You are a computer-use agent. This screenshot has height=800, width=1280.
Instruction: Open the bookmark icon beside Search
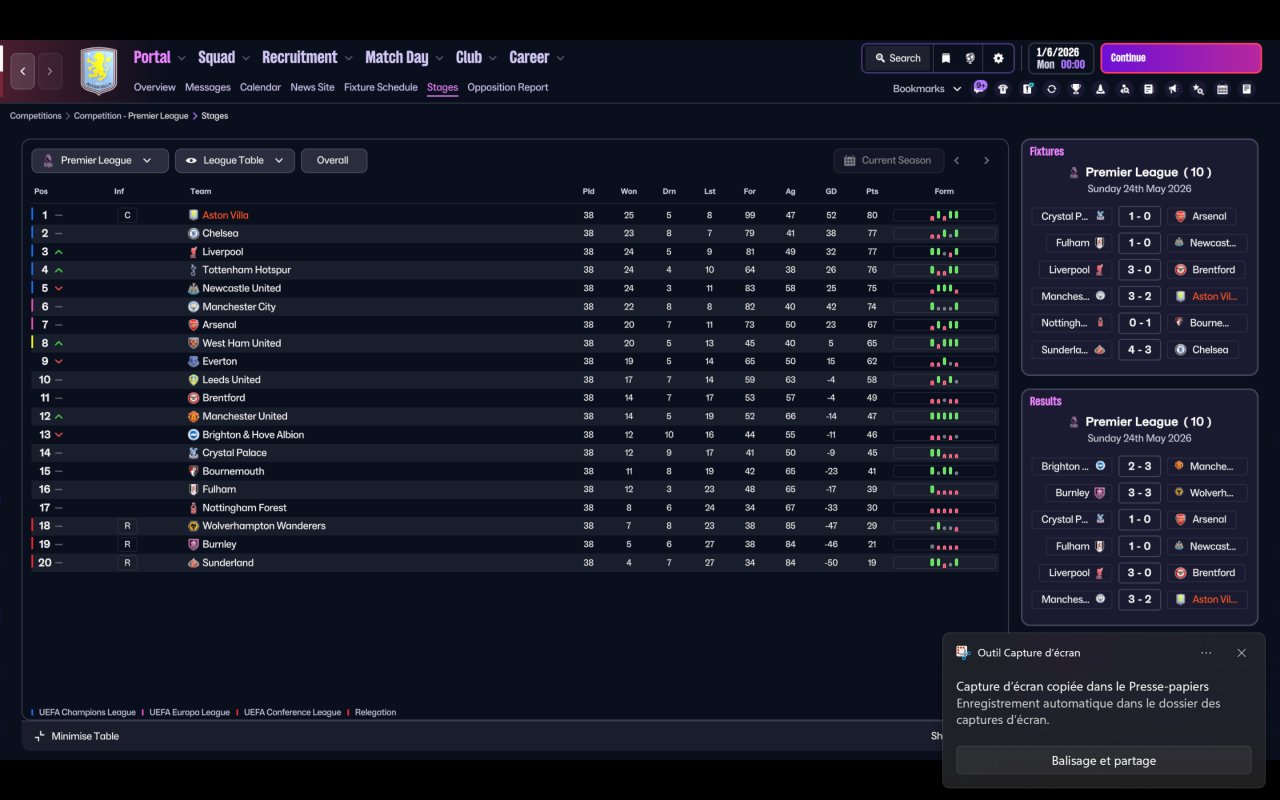[945, 58]
